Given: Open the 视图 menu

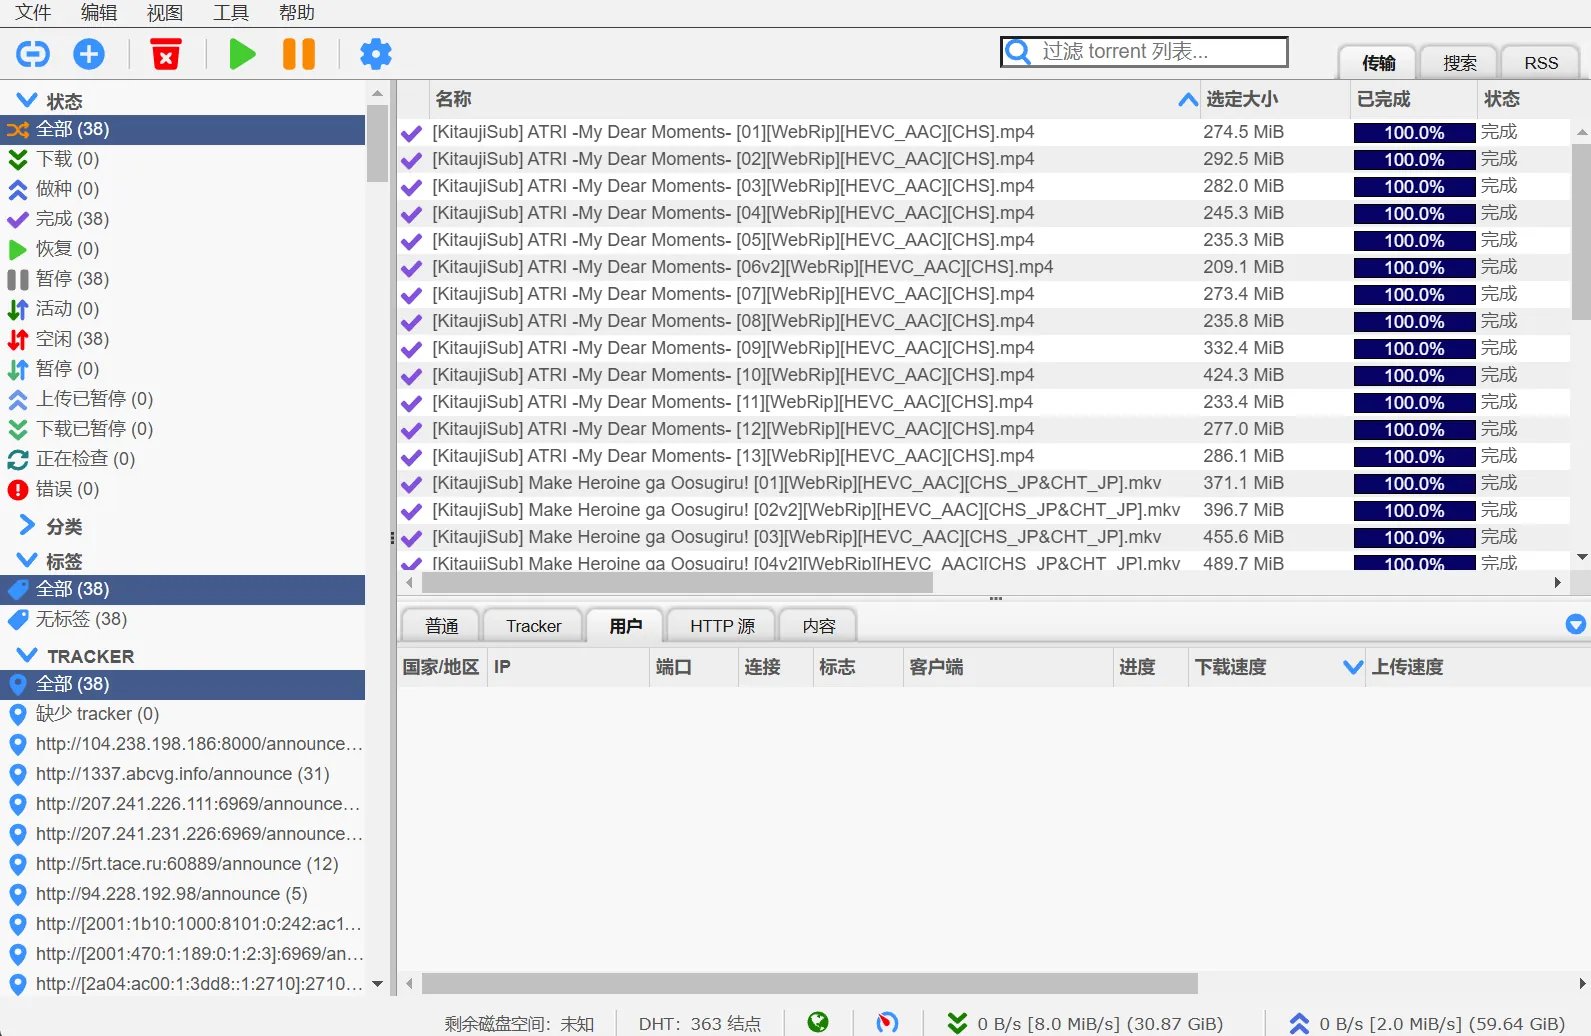Looking at the screenshot, I should 165,13.
